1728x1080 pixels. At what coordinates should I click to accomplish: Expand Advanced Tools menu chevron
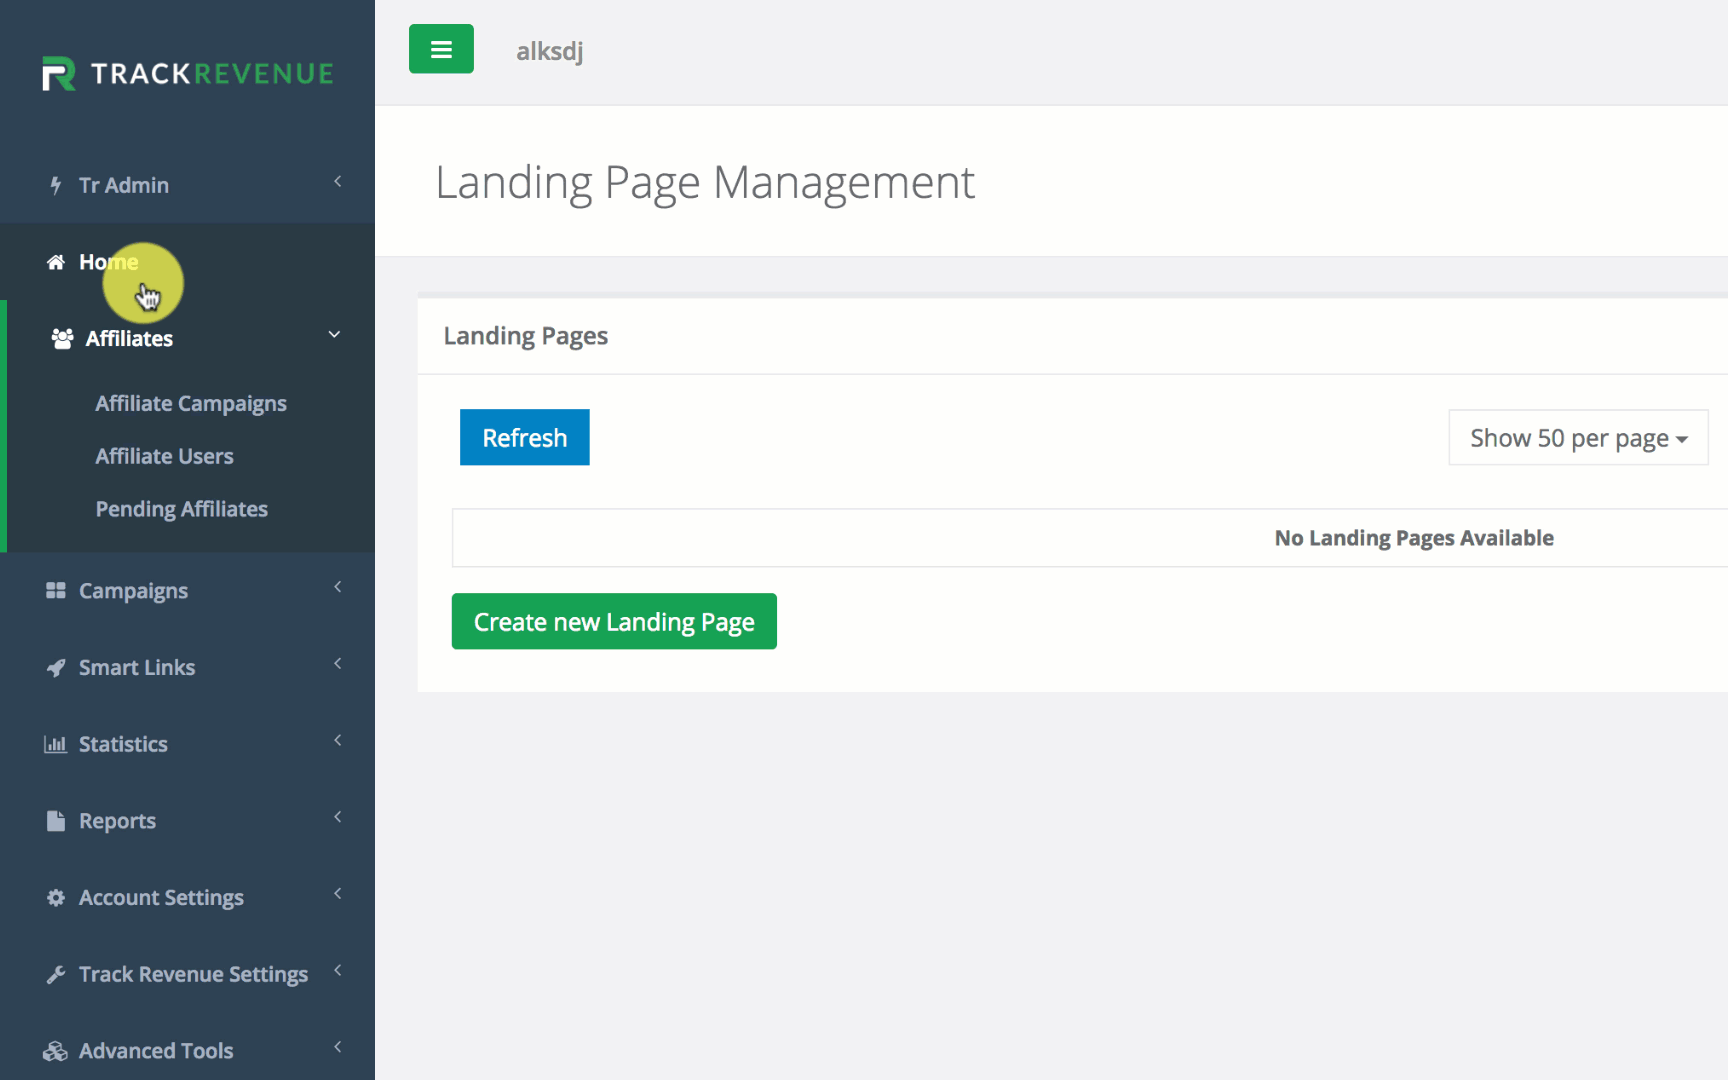[x=338, y=1047]
